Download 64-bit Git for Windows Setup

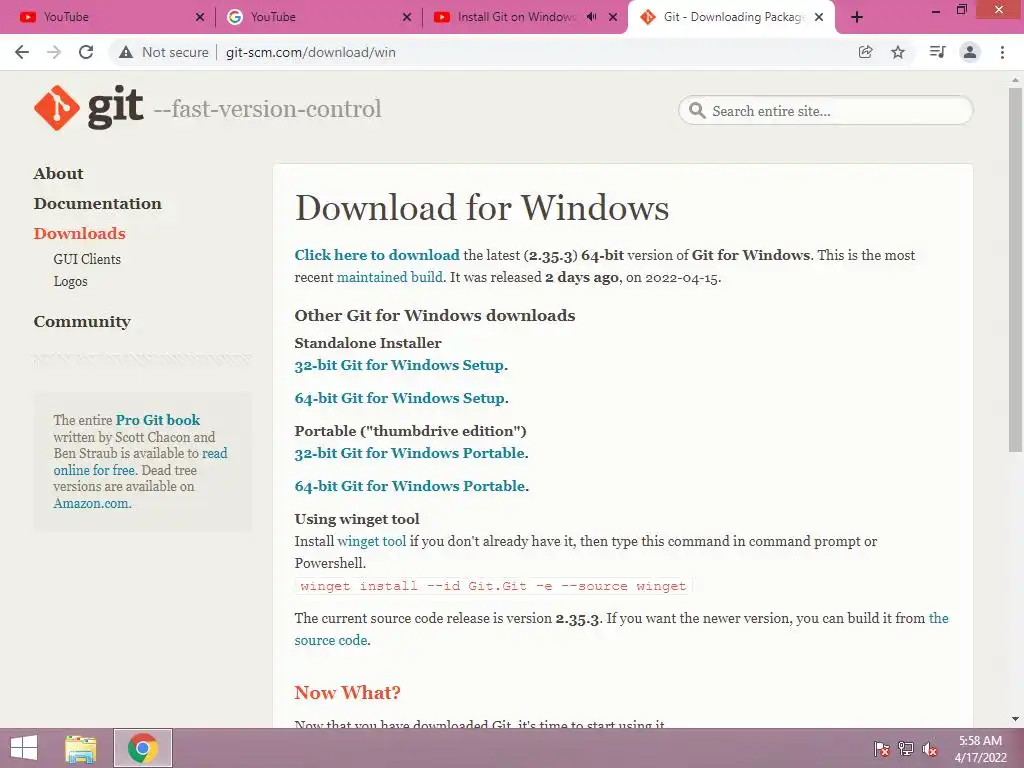(x=400, y=398)
